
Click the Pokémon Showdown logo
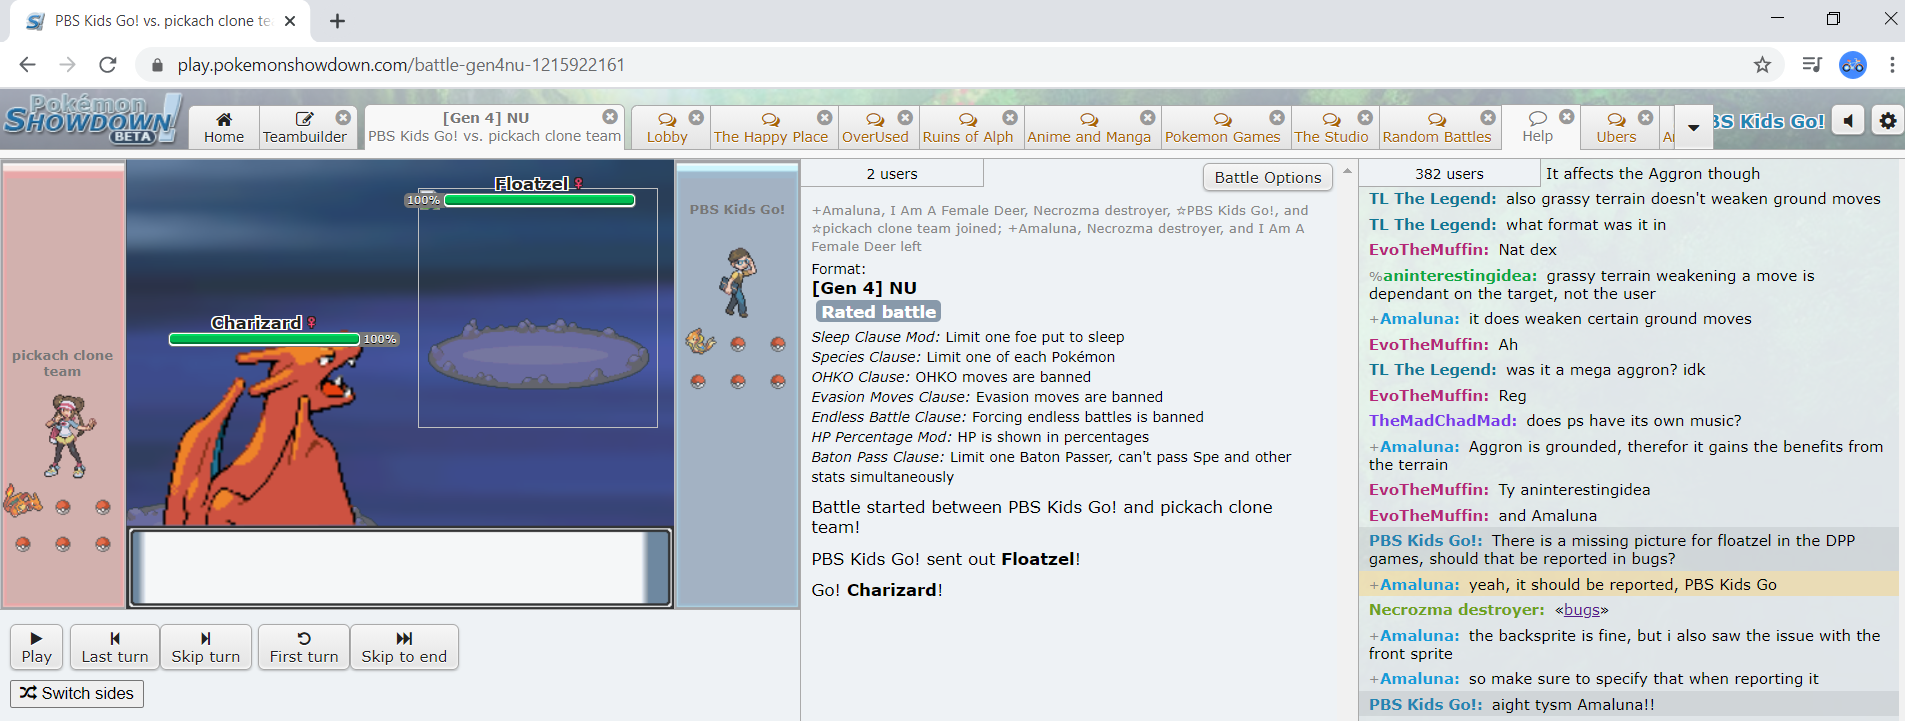[92, 119]
